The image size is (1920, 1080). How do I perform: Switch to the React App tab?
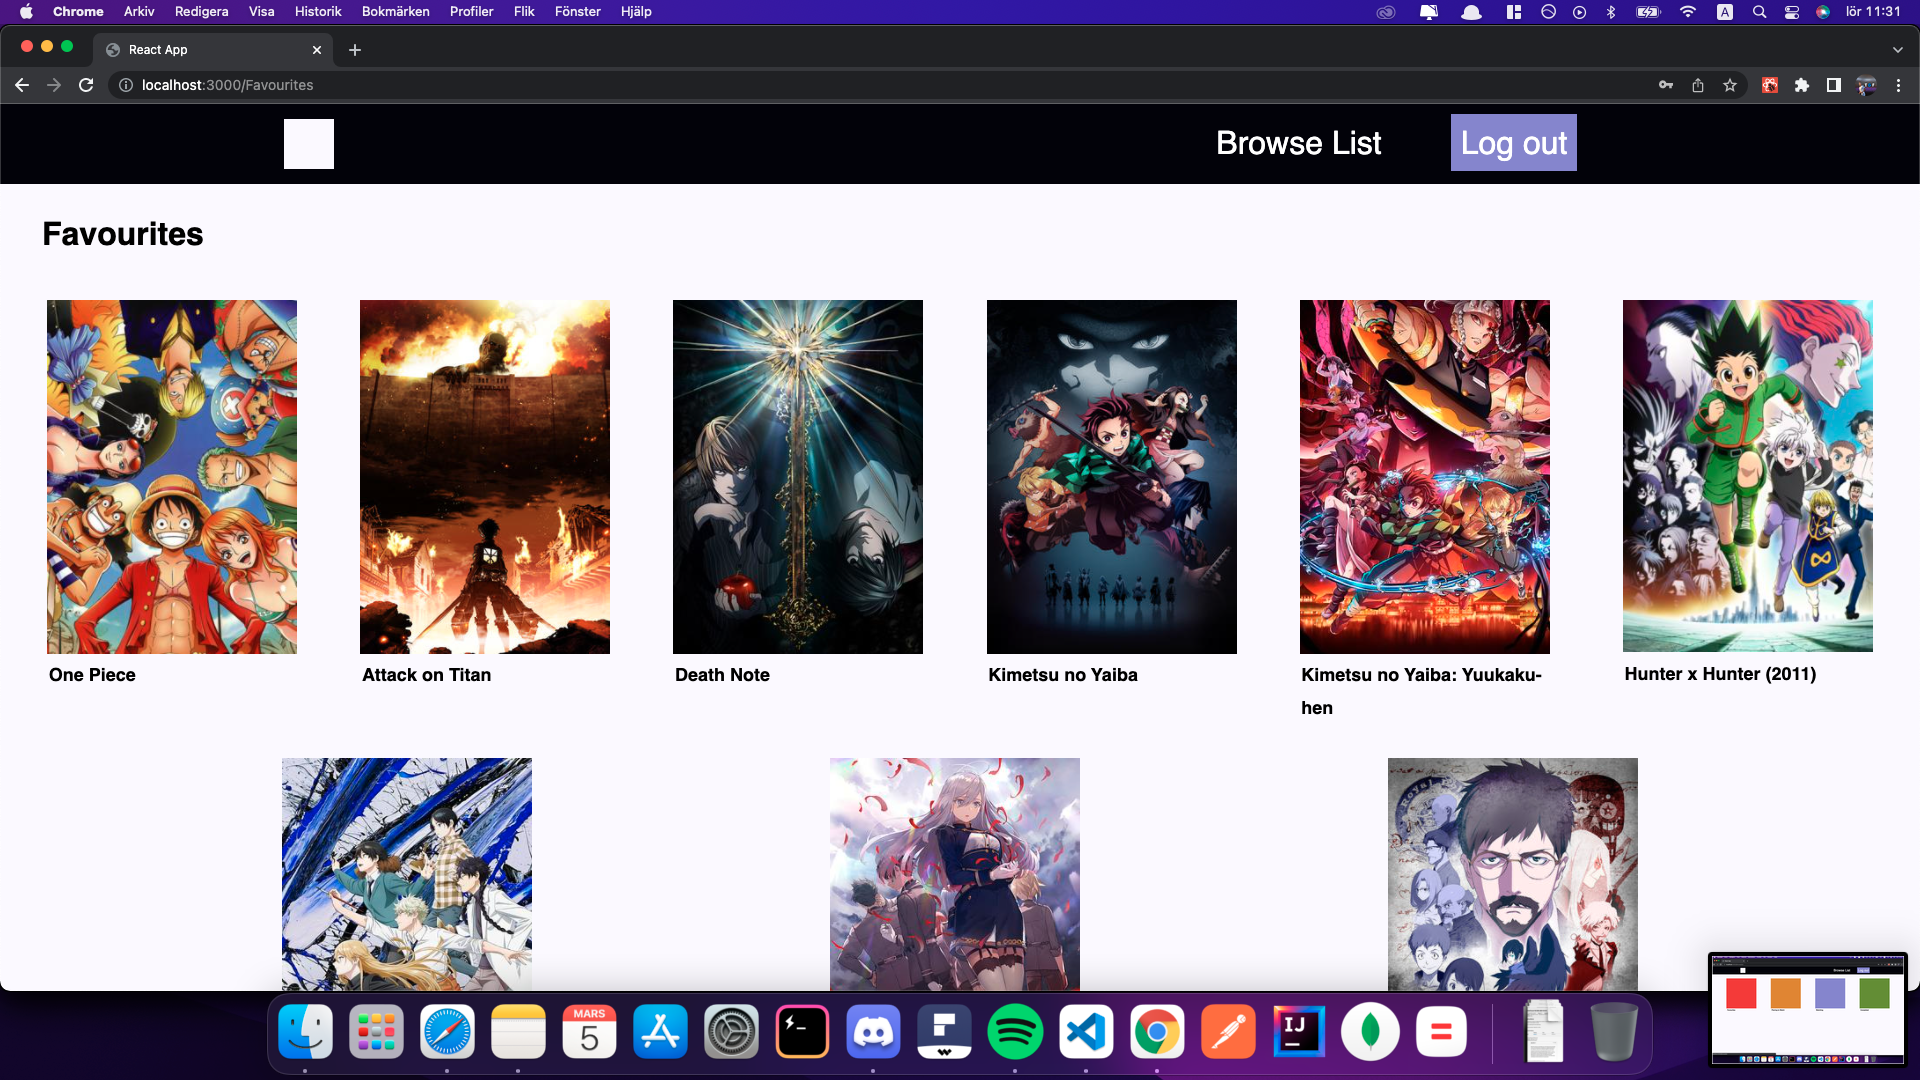(213, 49)
